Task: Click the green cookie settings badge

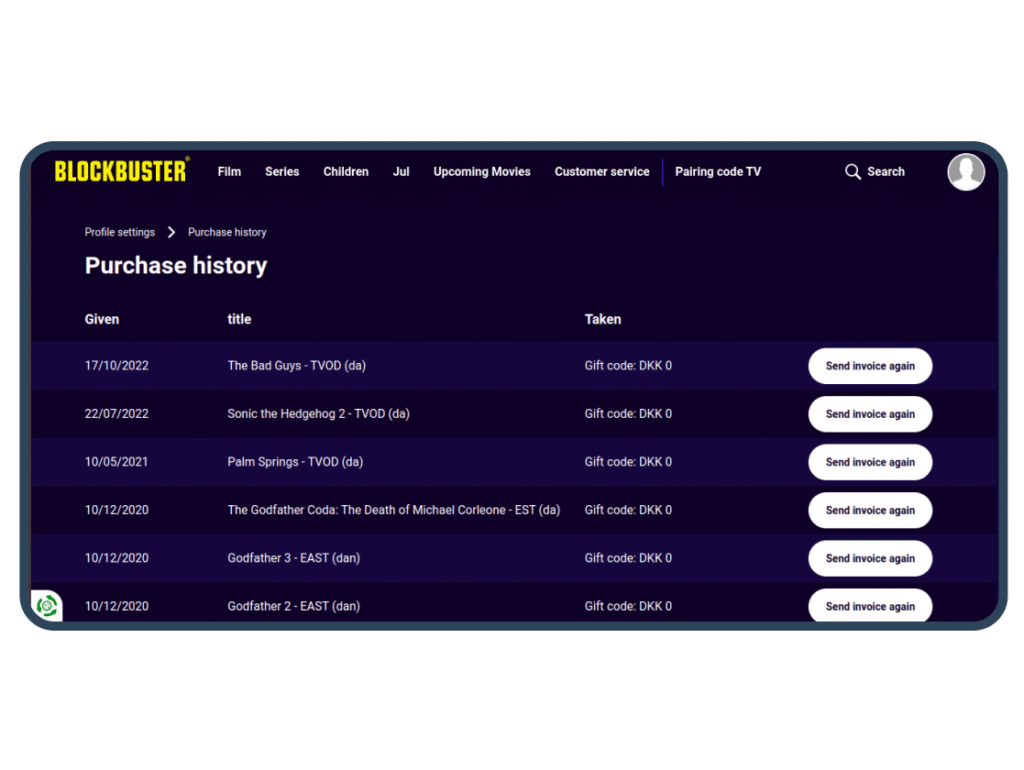Action: tap(46, 605)
